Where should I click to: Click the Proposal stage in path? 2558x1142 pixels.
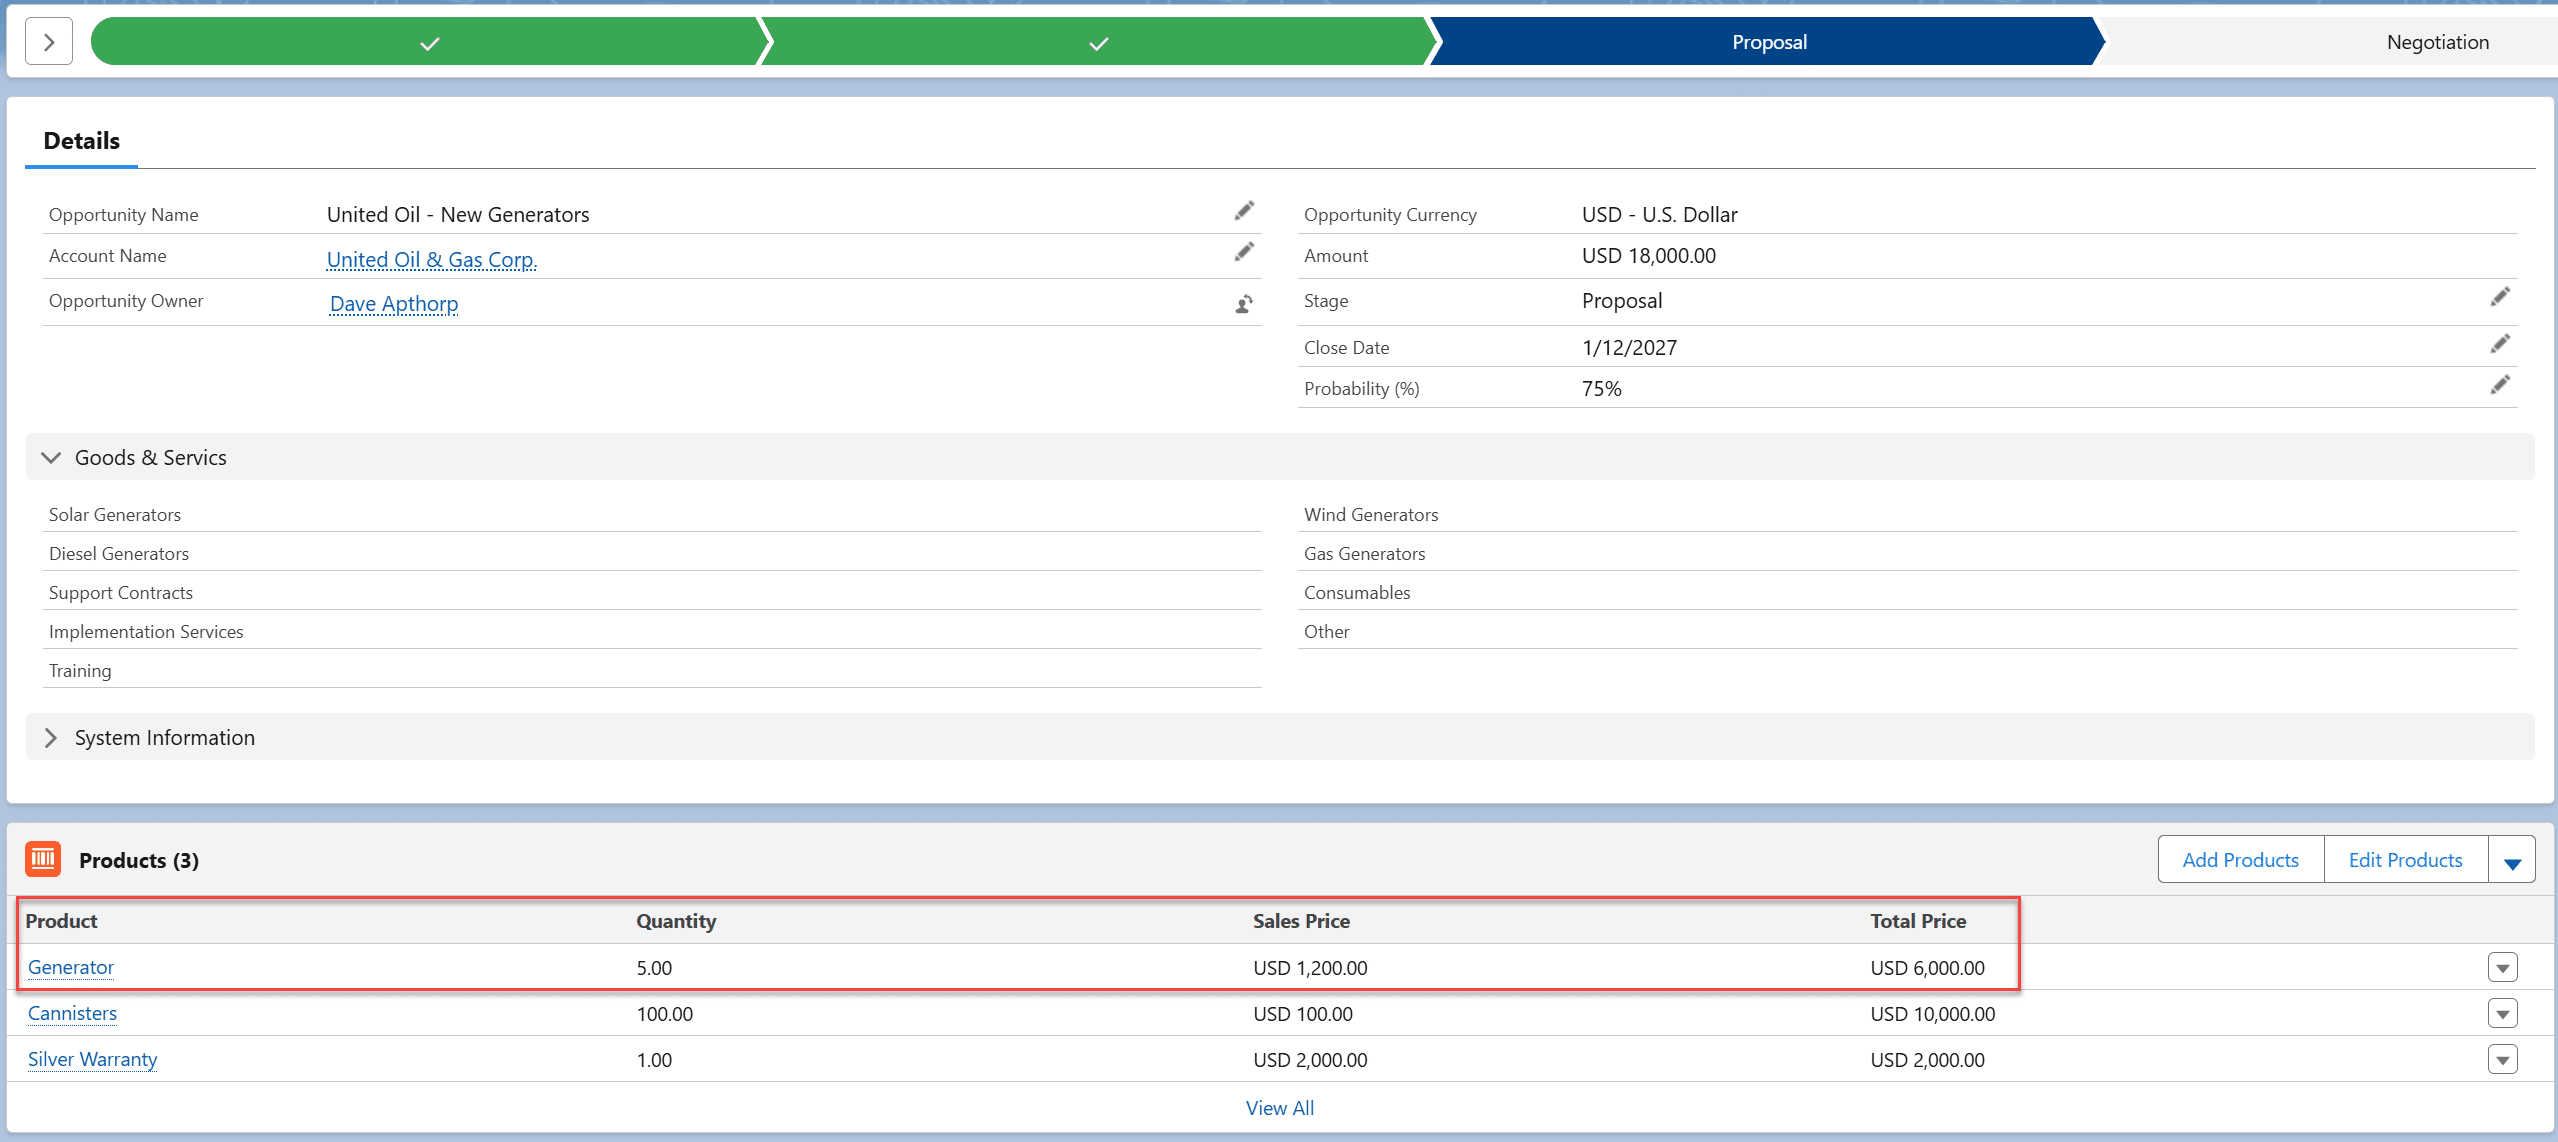click(x=1768, y=42)
